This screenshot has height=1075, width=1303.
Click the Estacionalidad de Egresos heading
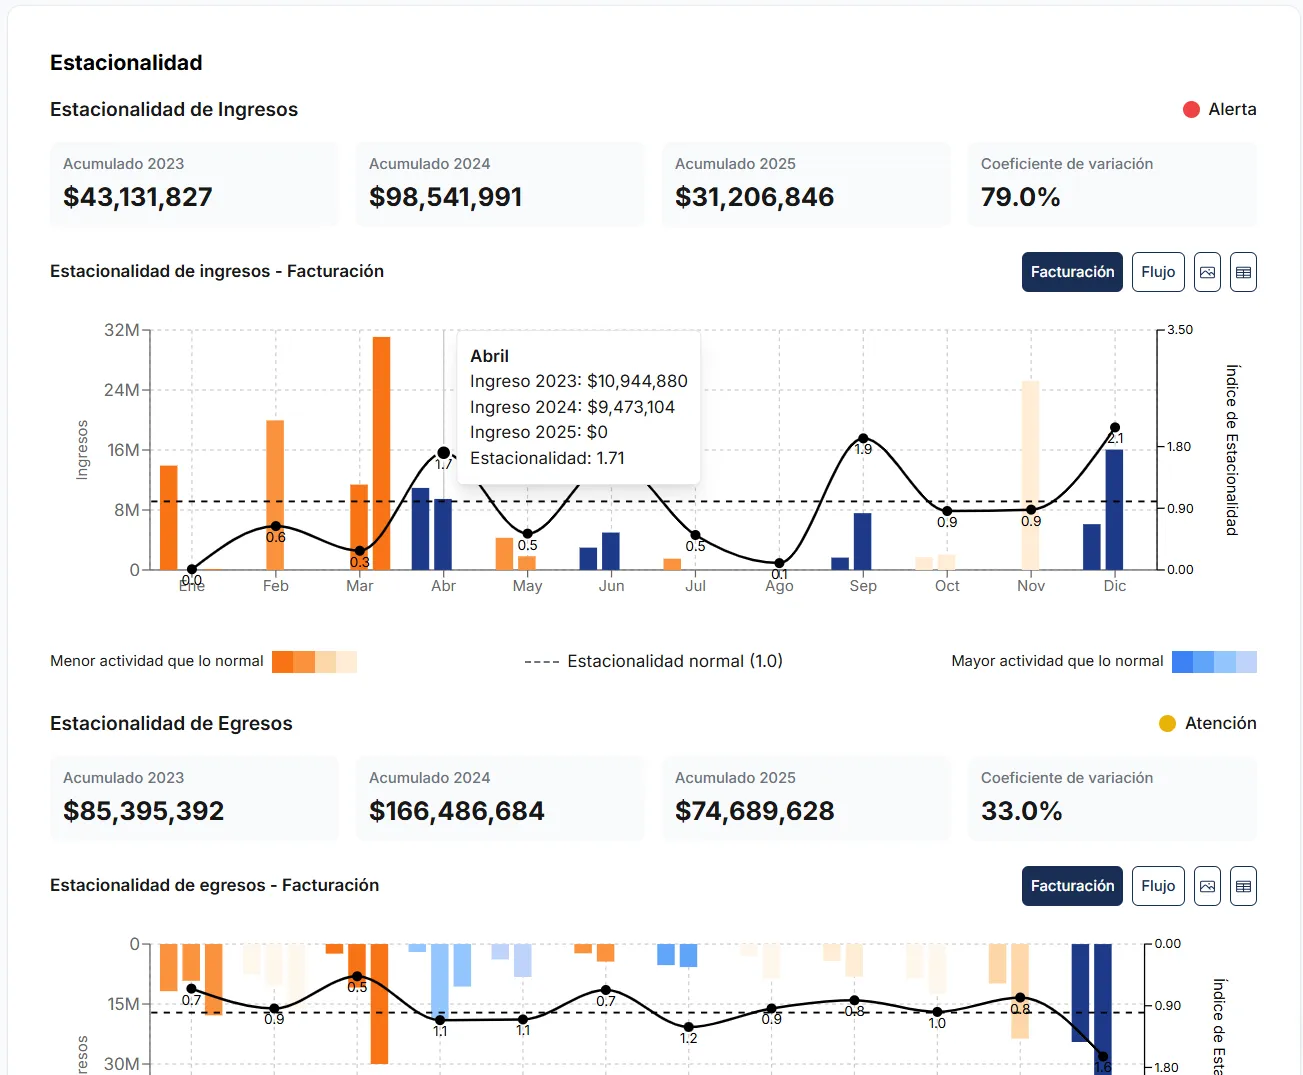pos(171,723)
